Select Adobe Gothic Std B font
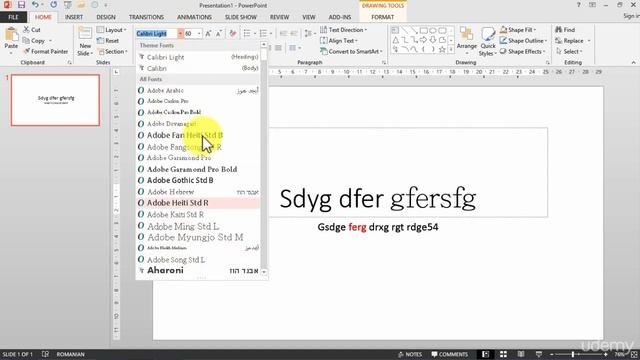 198,180
